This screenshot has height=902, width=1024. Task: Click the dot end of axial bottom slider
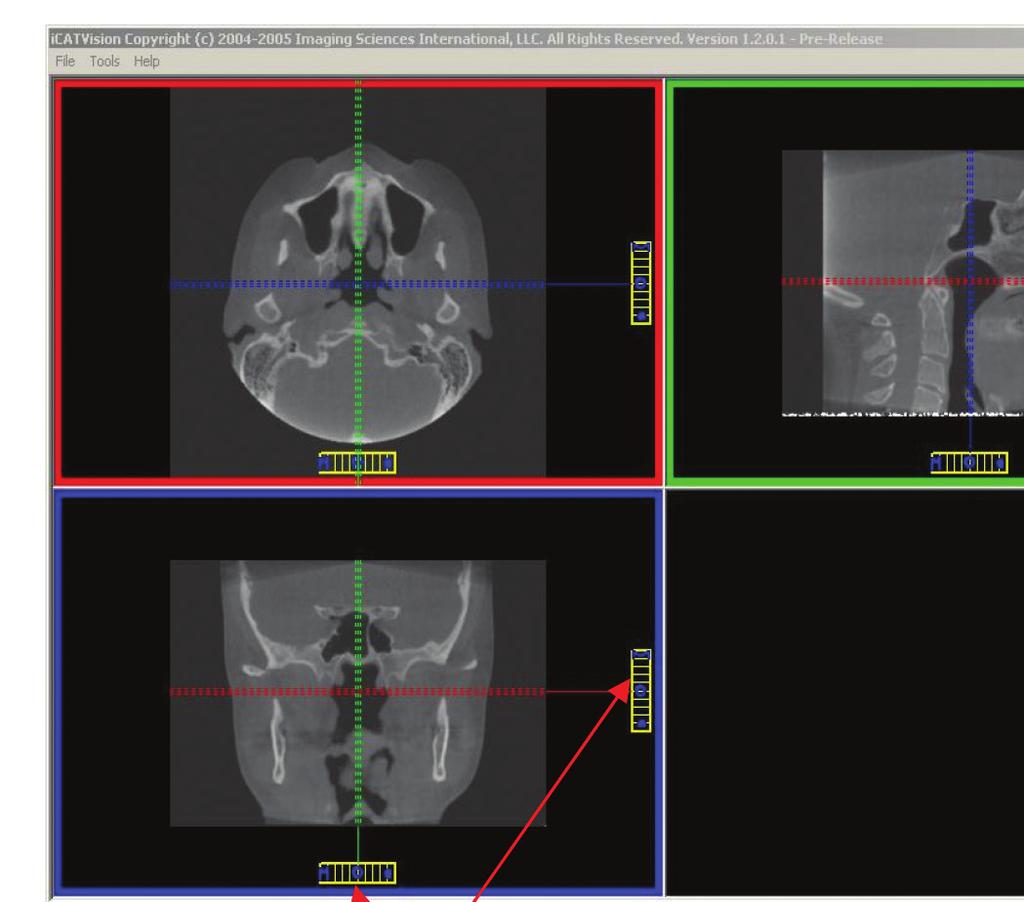[388, 463]
